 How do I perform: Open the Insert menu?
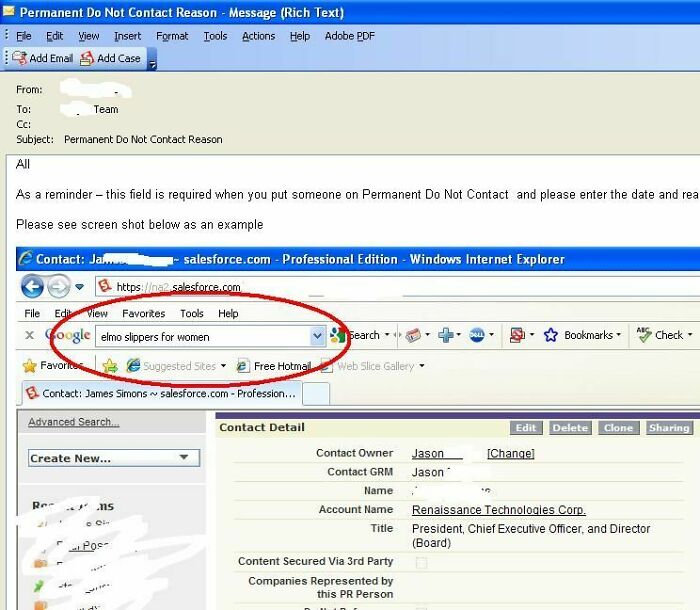point(128,36)
